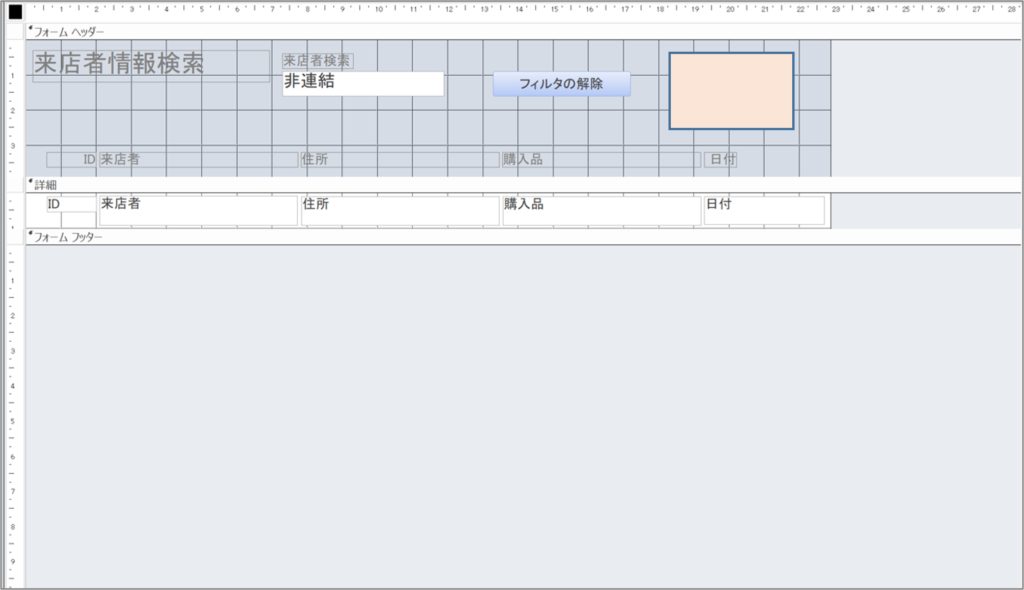The height and width of the screenshot is (590, 1024).
Task: Click the vertical ruler beside form header
Action: coord(13,108)
